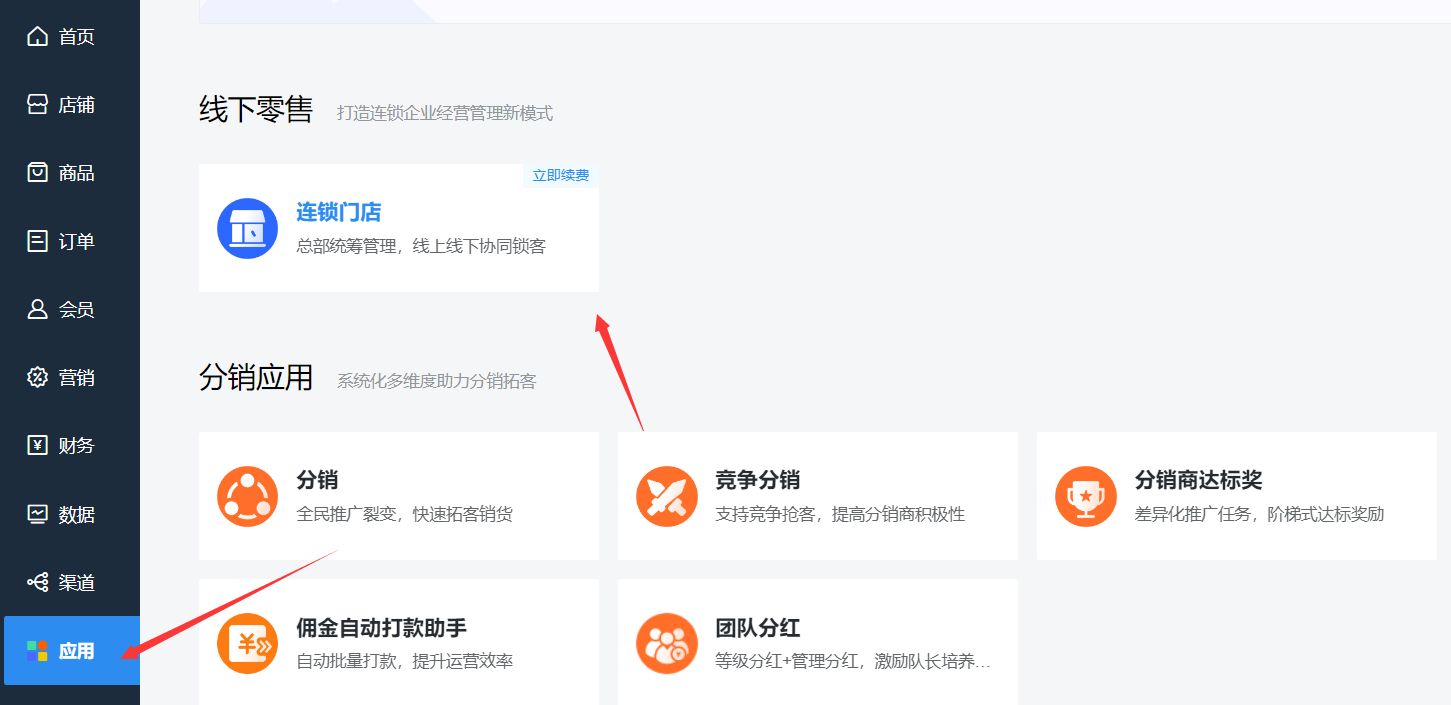This screenshot has width=1451, height=705.
Task: Navigate to 渠道 channels menu
Action: [x=75, y=583]
